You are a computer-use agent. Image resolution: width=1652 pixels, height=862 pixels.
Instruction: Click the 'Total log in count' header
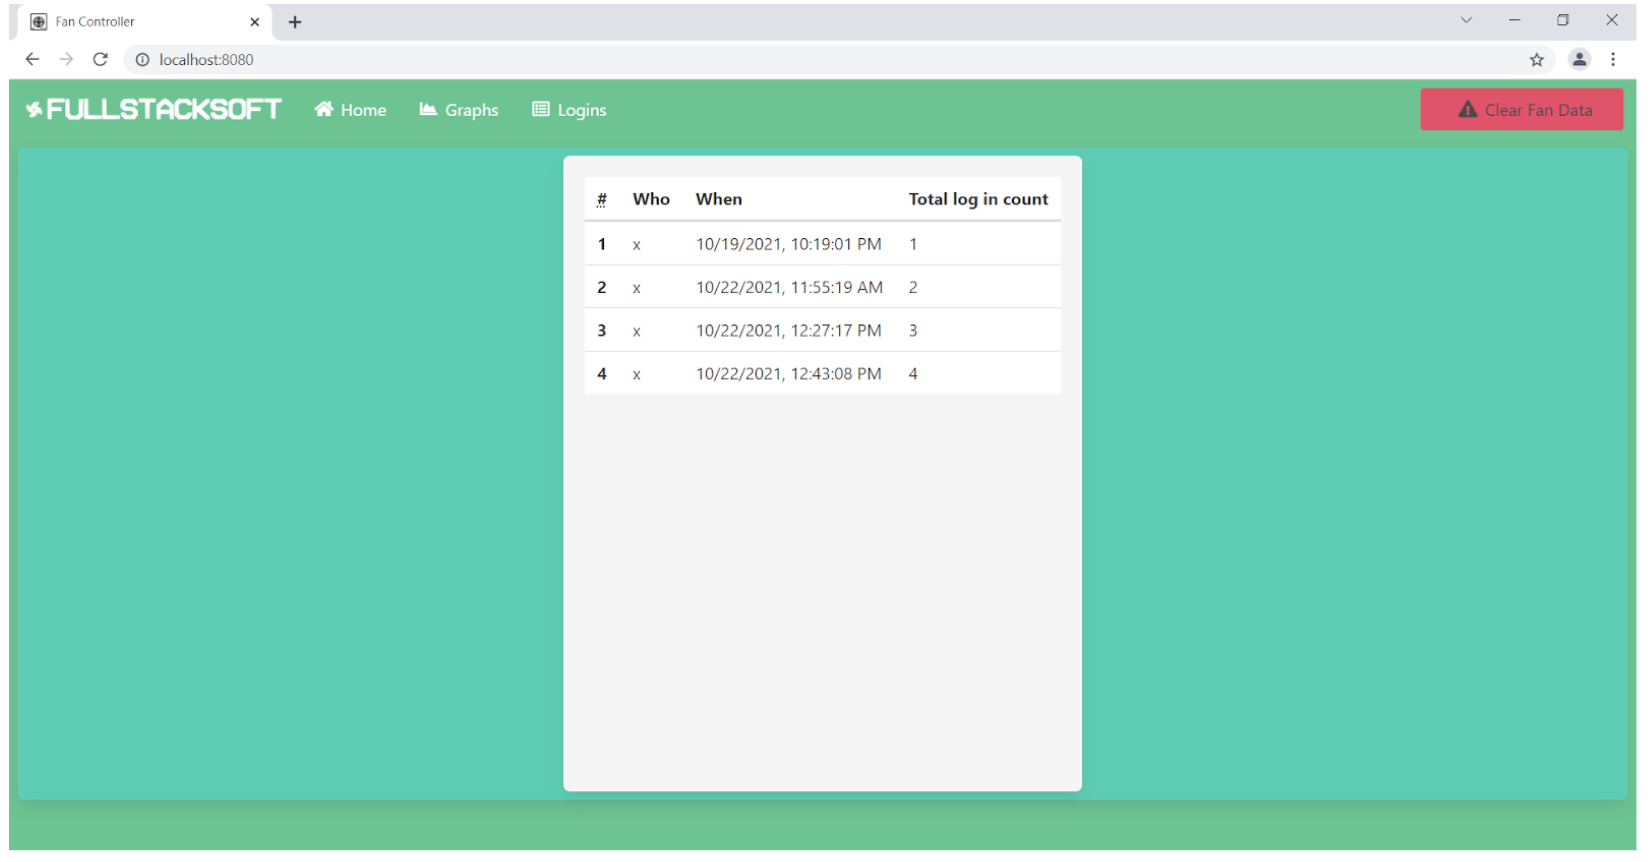point(978,199)
